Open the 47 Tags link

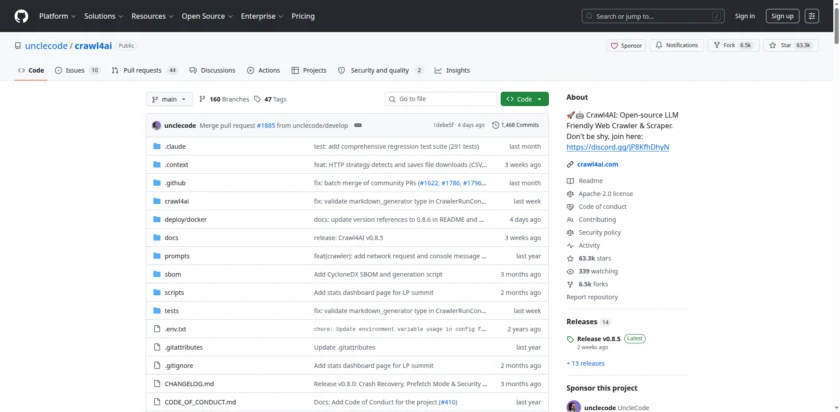pos(270,99)
